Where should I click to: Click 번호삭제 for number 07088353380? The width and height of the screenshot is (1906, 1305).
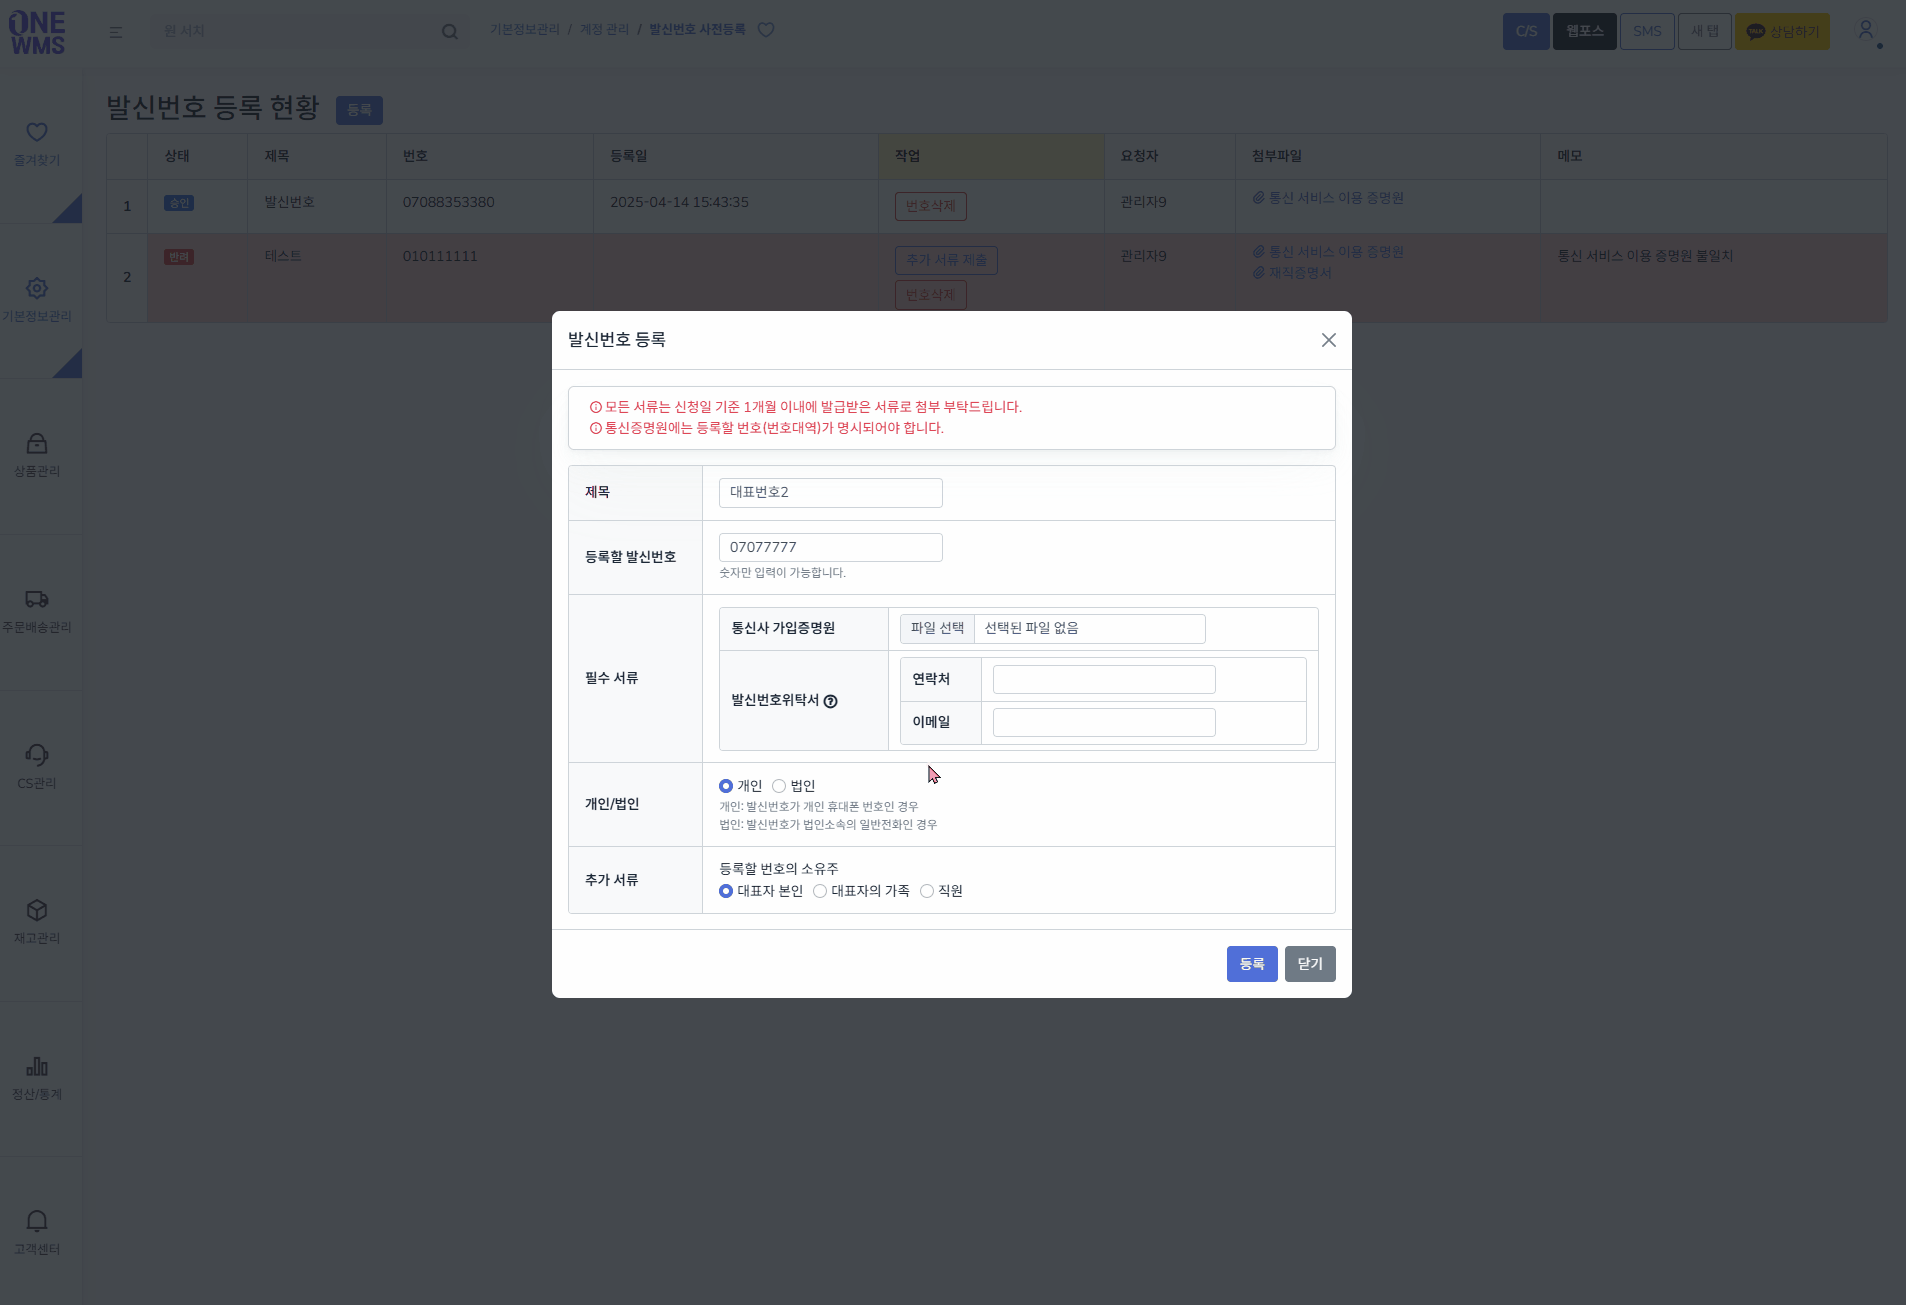tap(930, 206)
